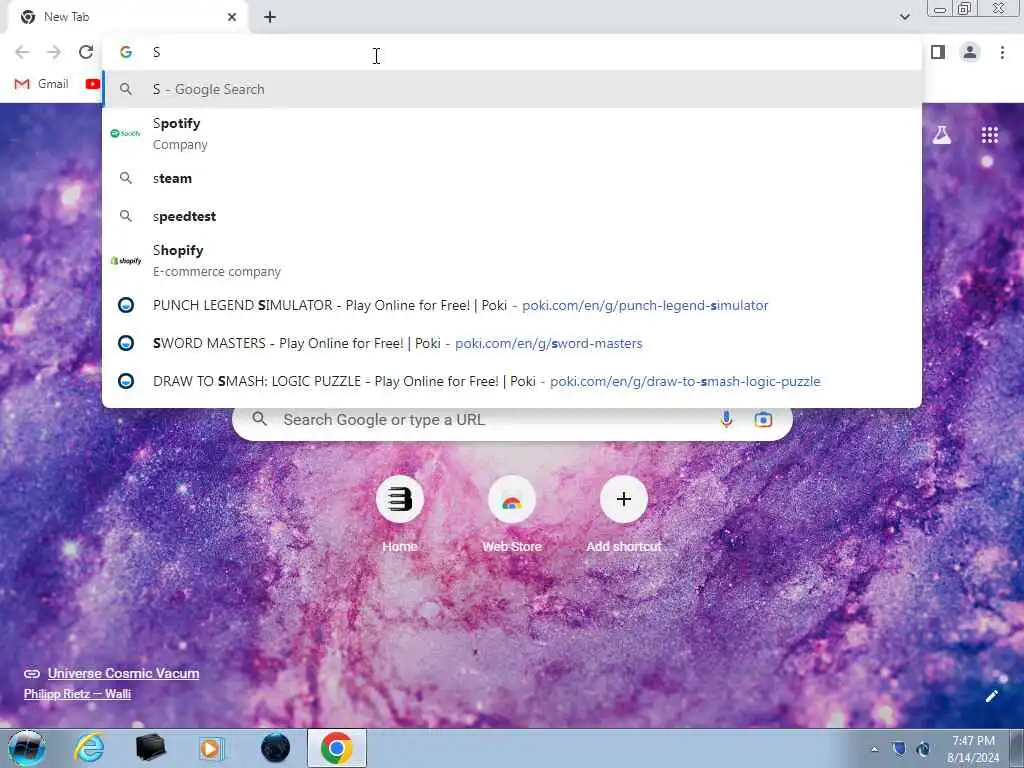Open the Chrome Labs flask icon
This screenshot has height=768, width=1024.
coord(942,135)
